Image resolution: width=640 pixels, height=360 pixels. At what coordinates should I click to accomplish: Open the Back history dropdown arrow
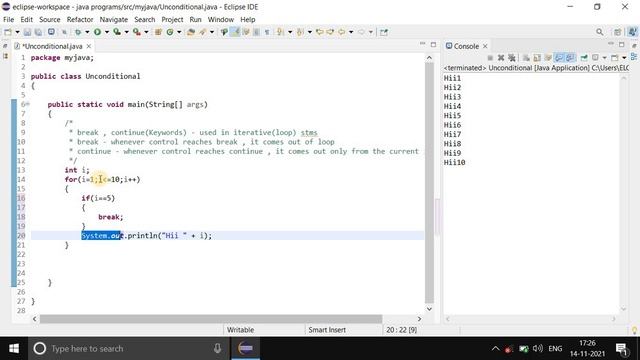(x=351, y=32)
